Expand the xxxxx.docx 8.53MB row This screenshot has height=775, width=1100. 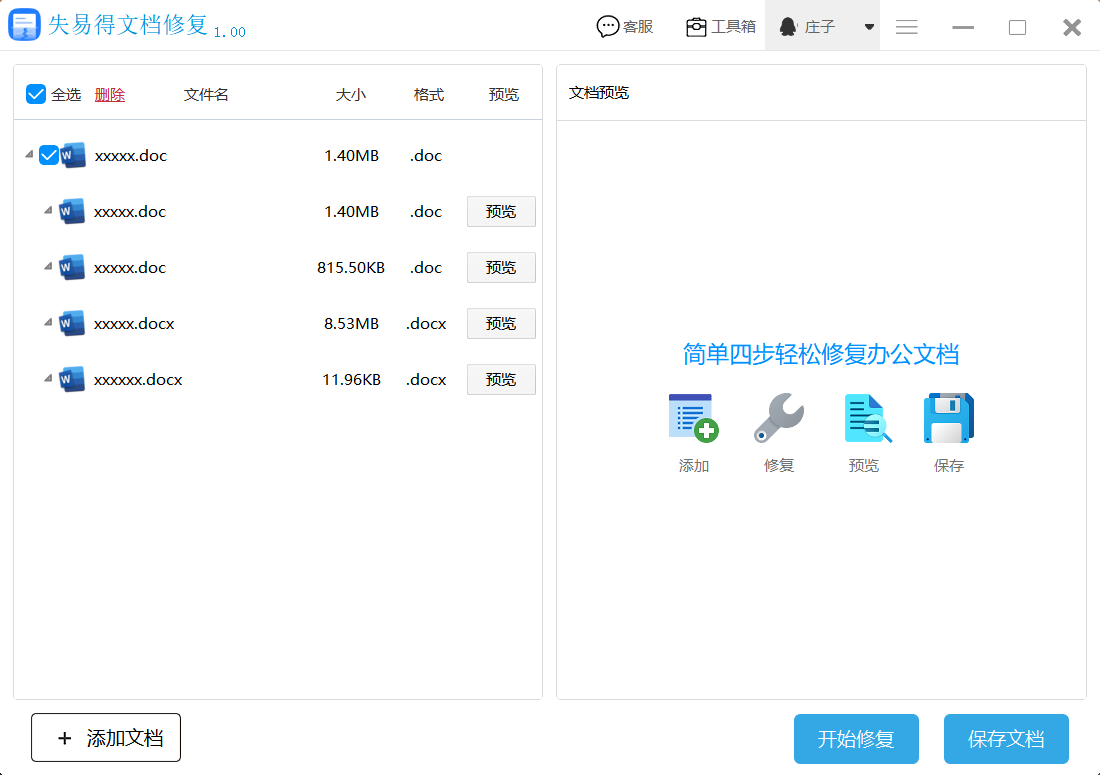click(x=48, y=322)
